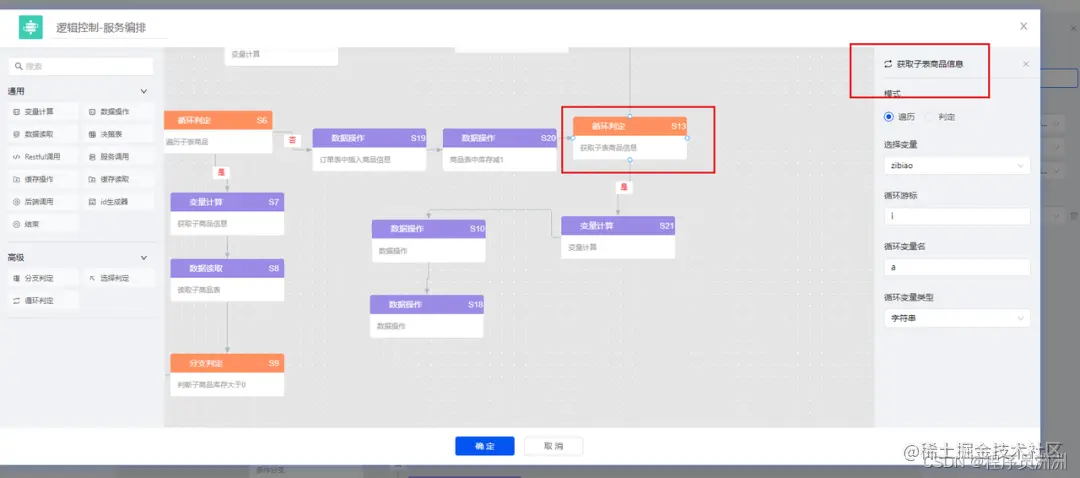This screenshot has width=1080, height=478.
Task: Click the 是 branch label below S13
Action: pos(624,187)
